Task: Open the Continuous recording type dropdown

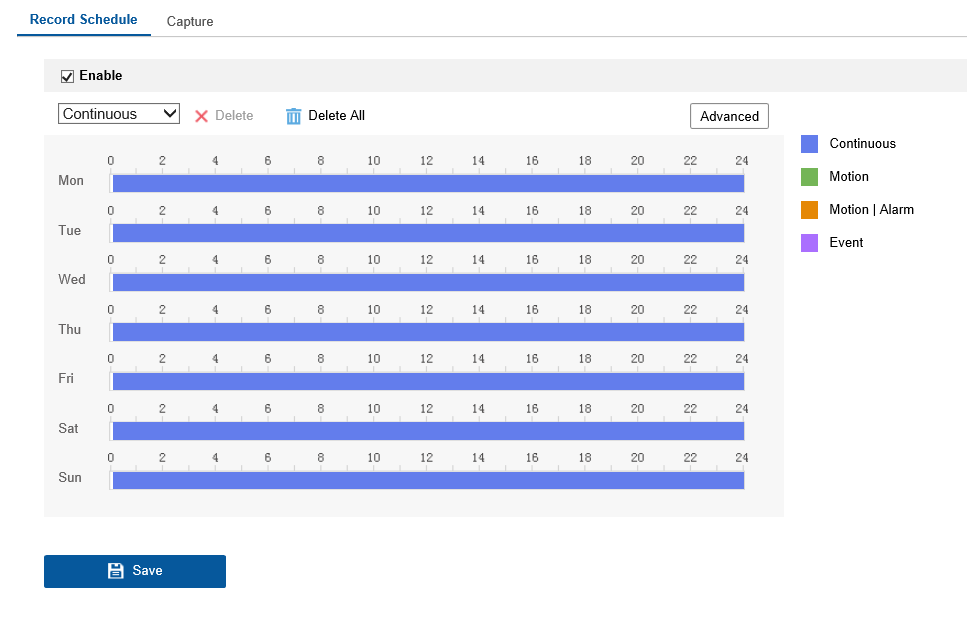Action: pyautogui.click(x=118, y=114)
